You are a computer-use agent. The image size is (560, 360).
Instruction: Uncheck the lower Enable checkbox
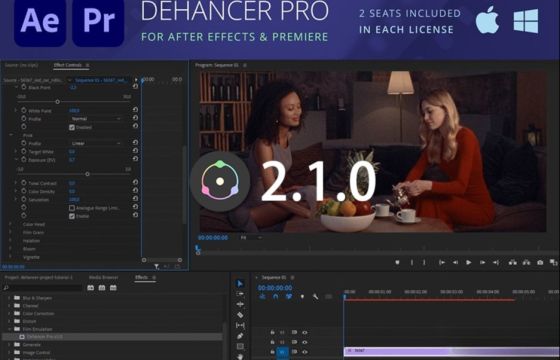(x=72, y=216)
